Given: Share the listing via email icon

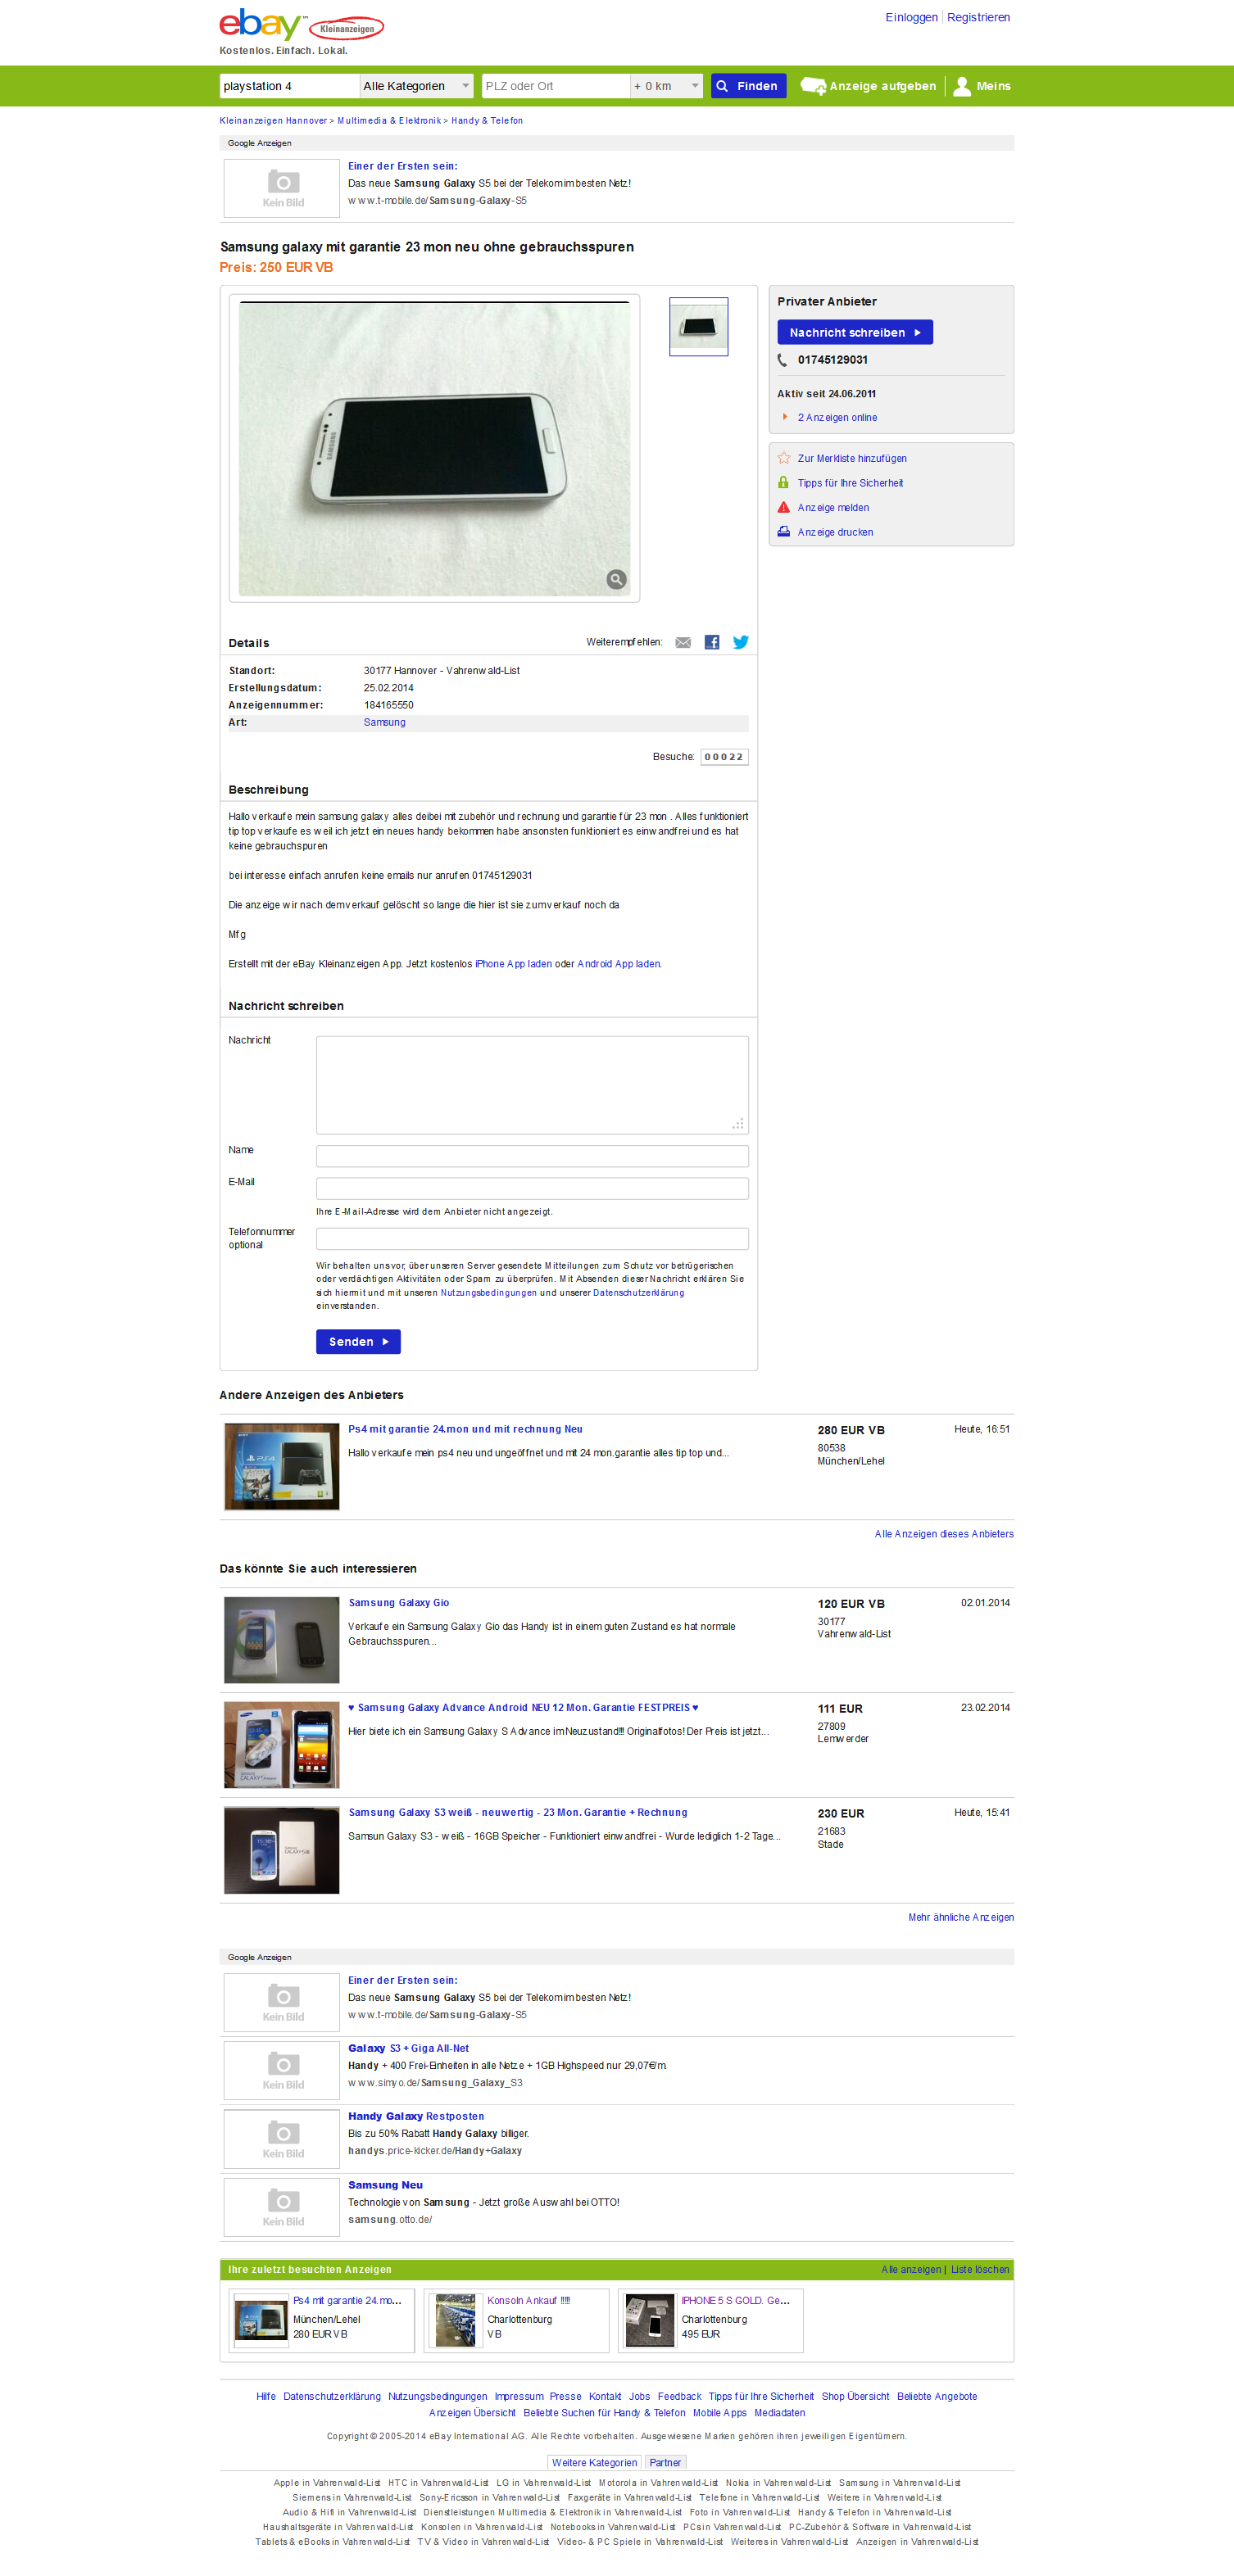Looking at the screenshot, I should point(683,643).
